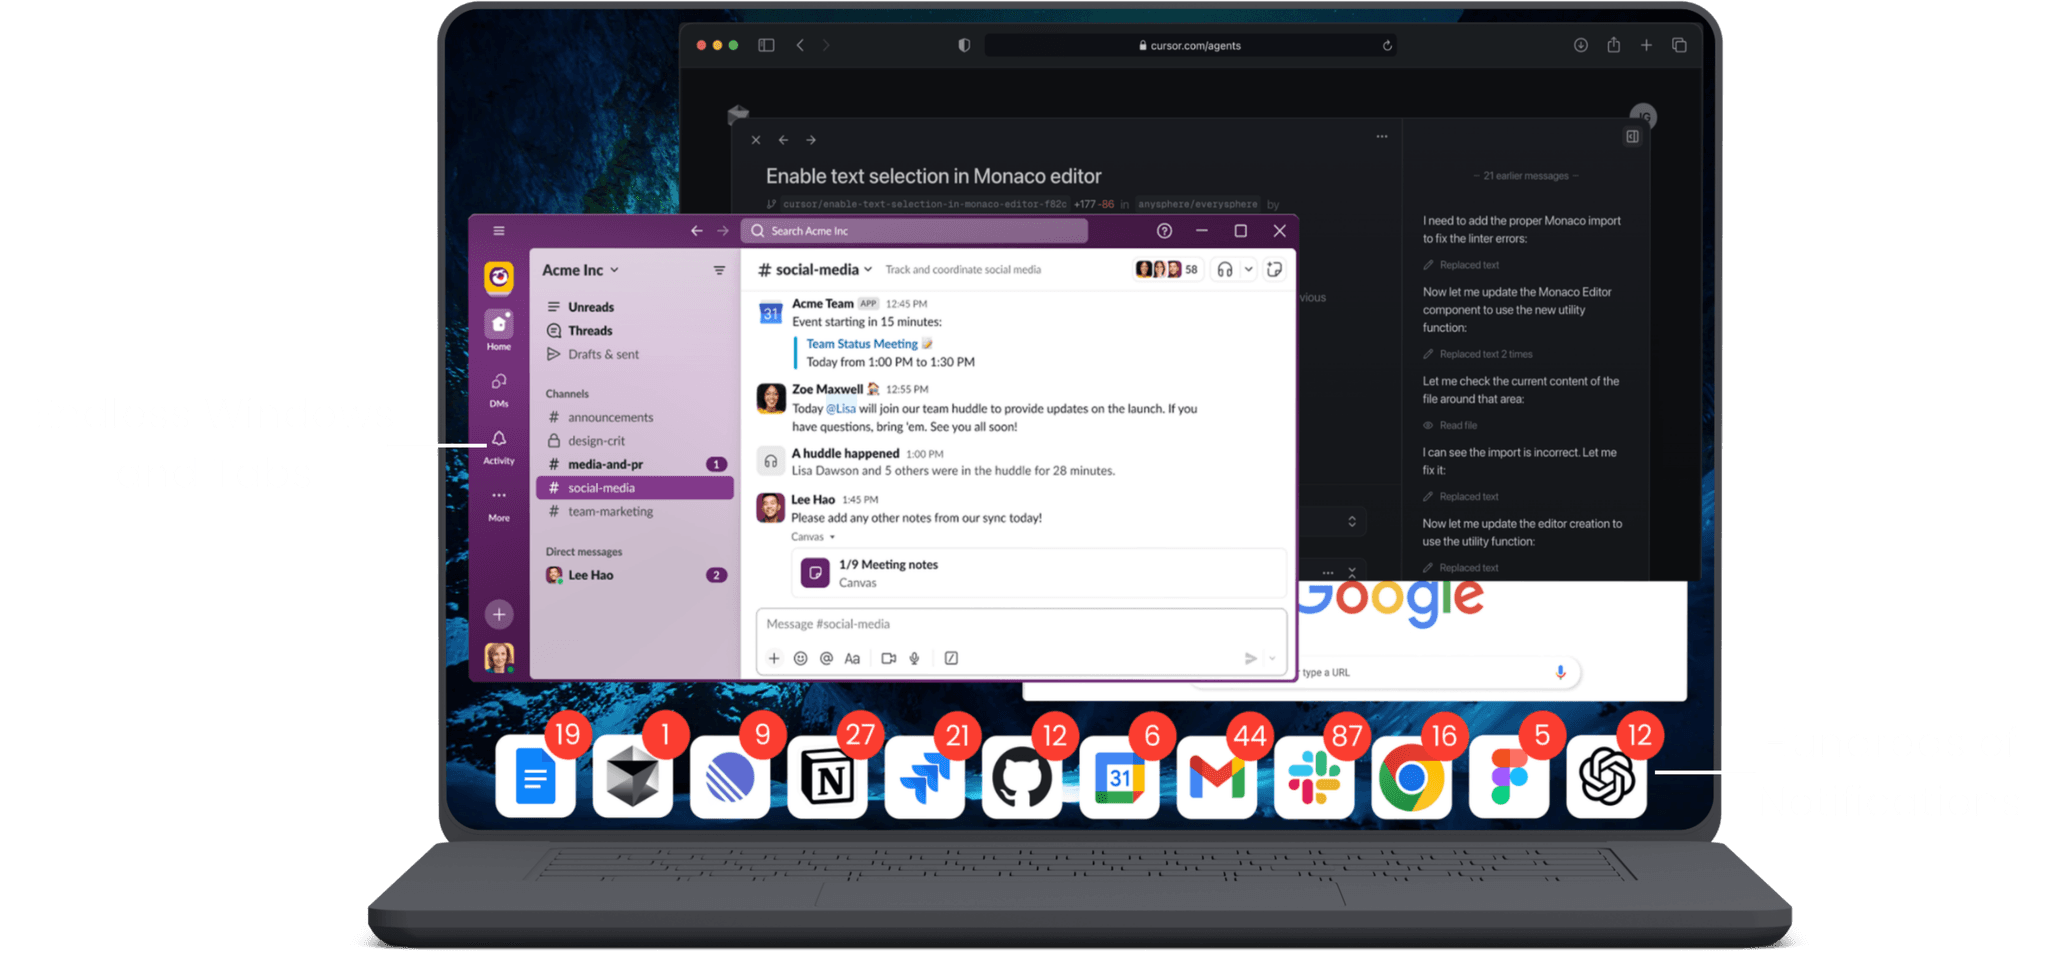Open the Team Status Meeting link
Viewport: 2048px width, 953px height.
click(862, 344)
